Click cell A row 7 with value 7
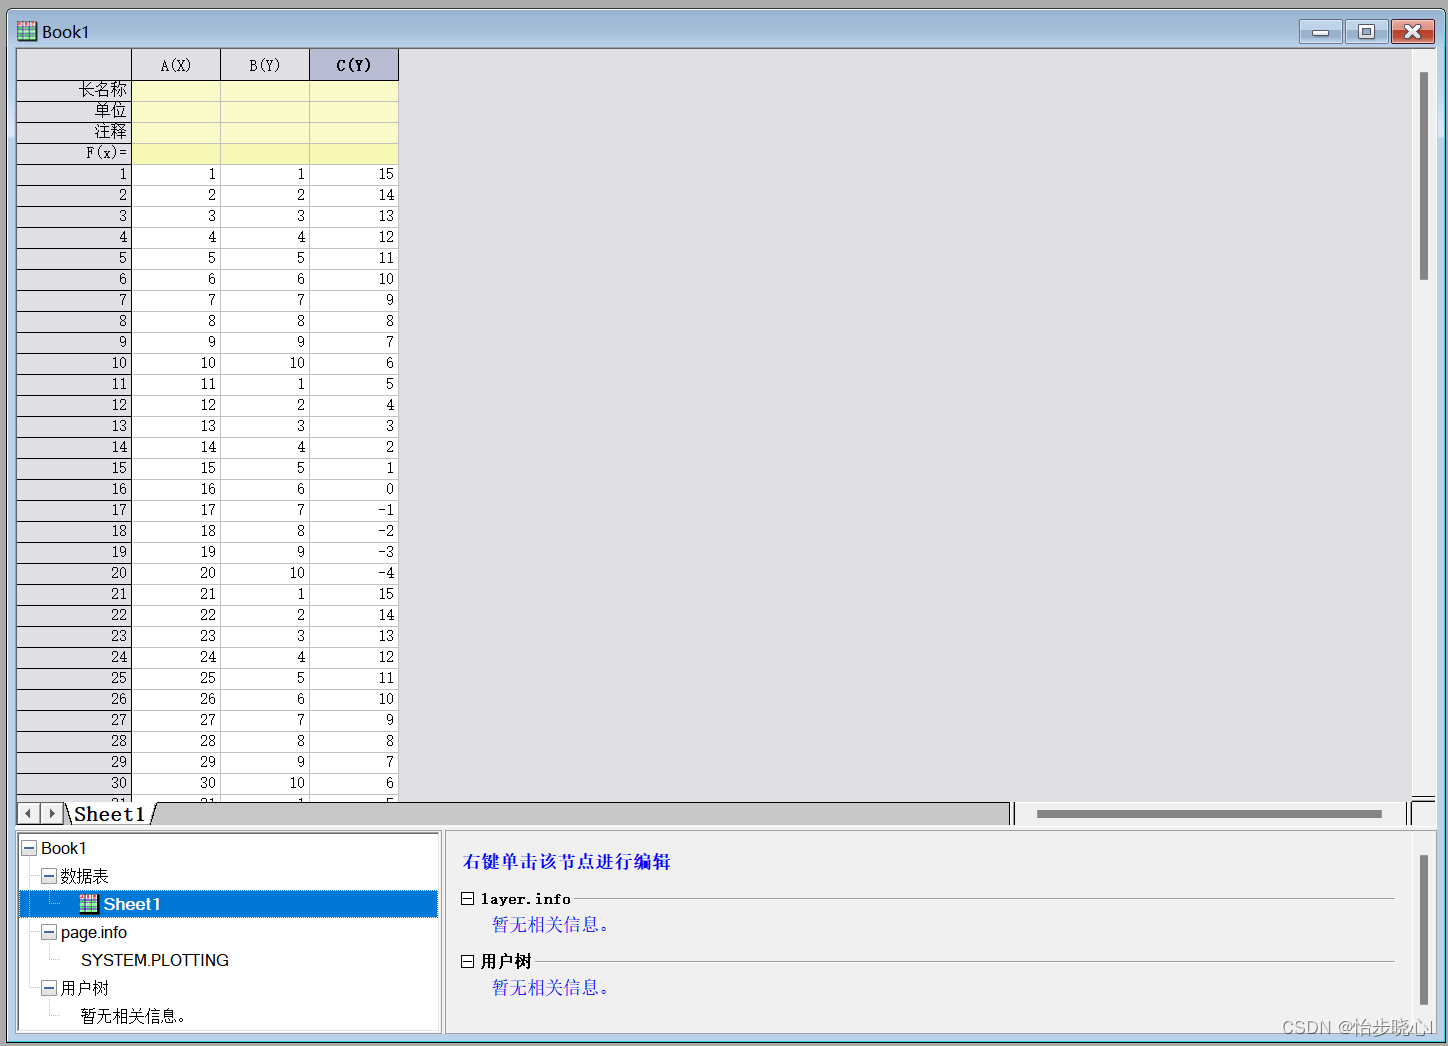This screenshot has width=1448, height=1046. click(176, 300)
